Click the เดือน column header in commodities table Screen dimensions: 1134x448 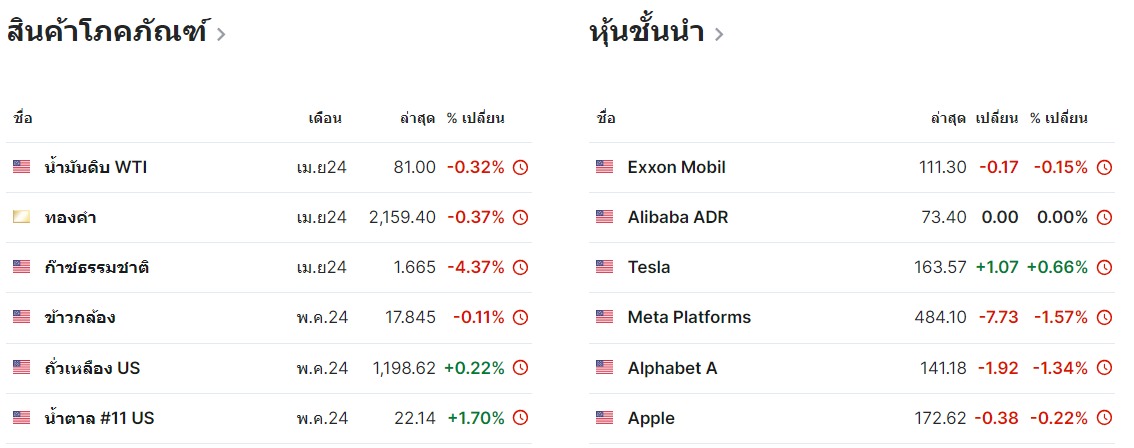pyautogui.click(x=325, y=118)
